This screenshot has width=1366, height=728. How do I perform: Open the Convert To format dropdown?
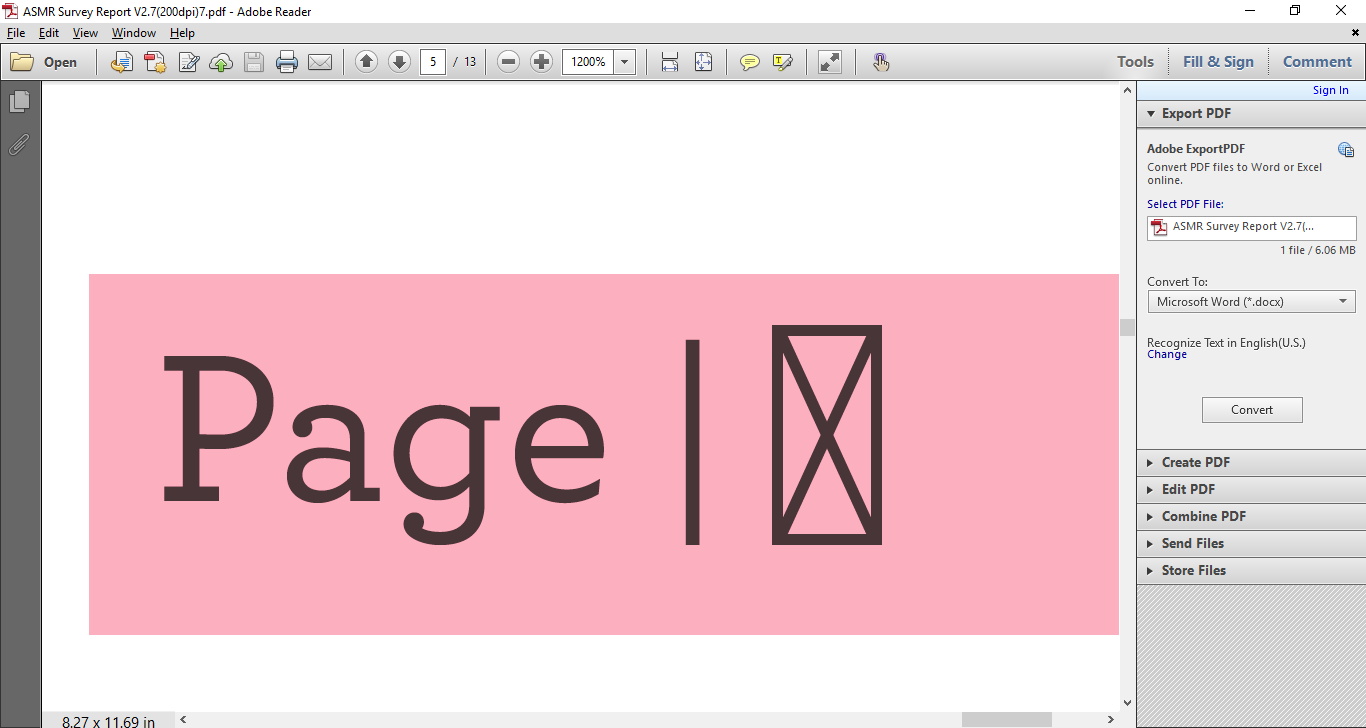1251,301
